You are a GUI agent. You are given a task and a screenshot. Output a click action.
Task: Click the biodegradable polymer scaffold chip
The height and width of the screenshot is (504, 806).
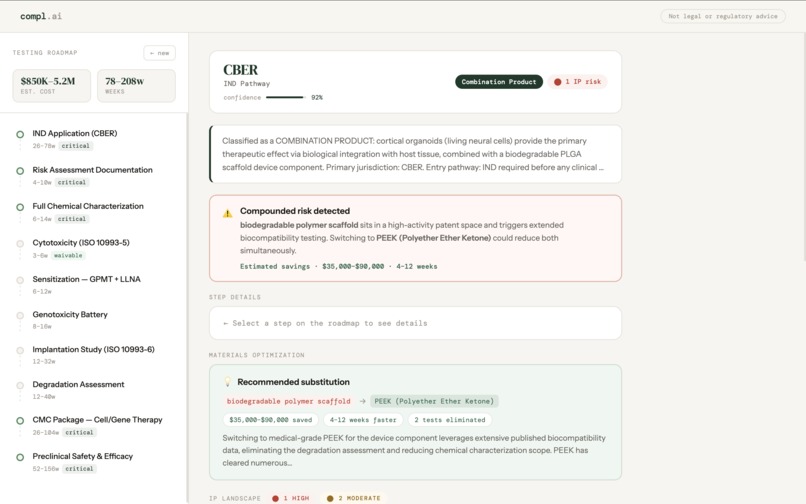(288, 401)
